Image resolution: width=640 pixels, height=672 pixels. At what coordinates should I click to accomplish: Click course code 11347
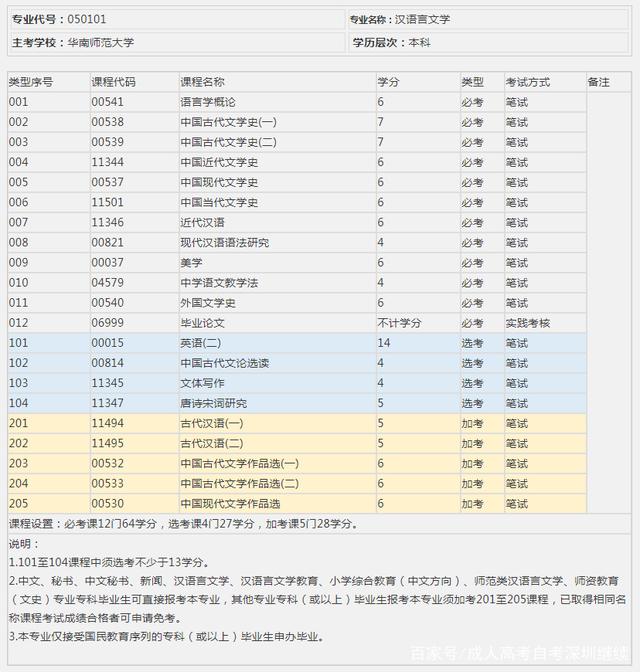tap(107, 403)
